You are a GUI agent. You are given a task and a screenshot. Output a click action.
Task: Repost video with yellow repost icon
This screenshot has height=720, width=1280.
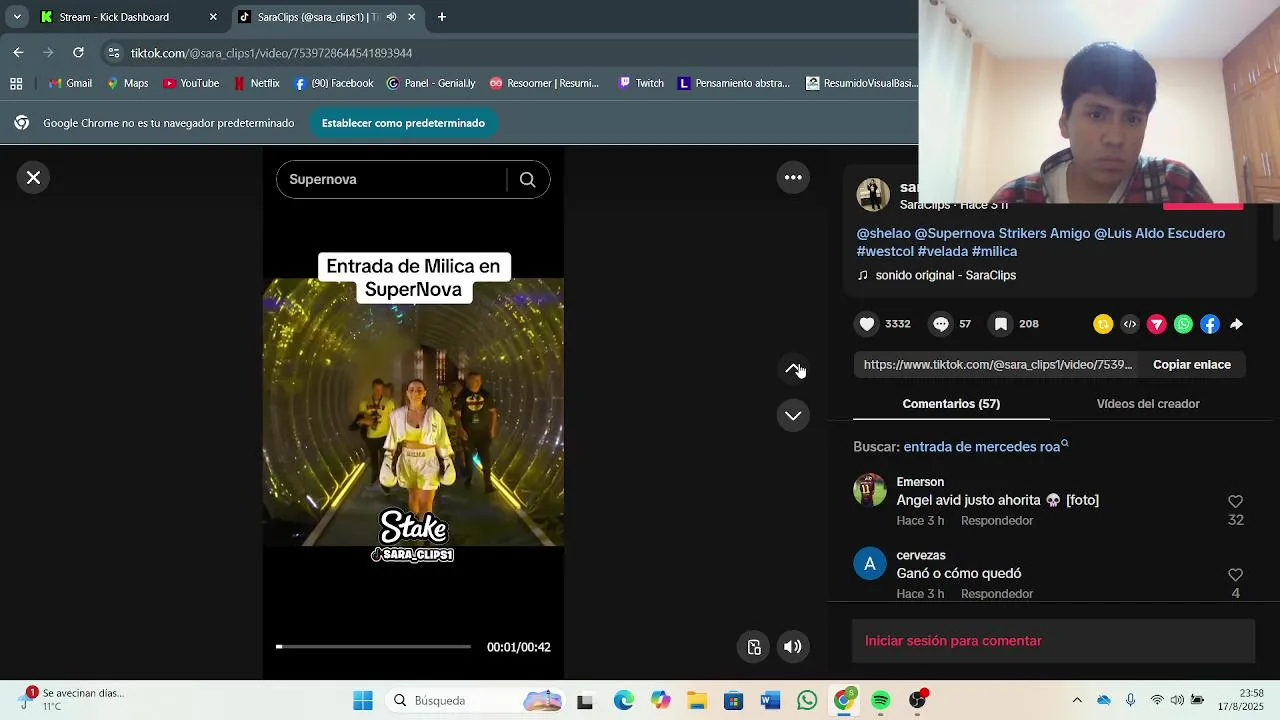(1103, 324)
